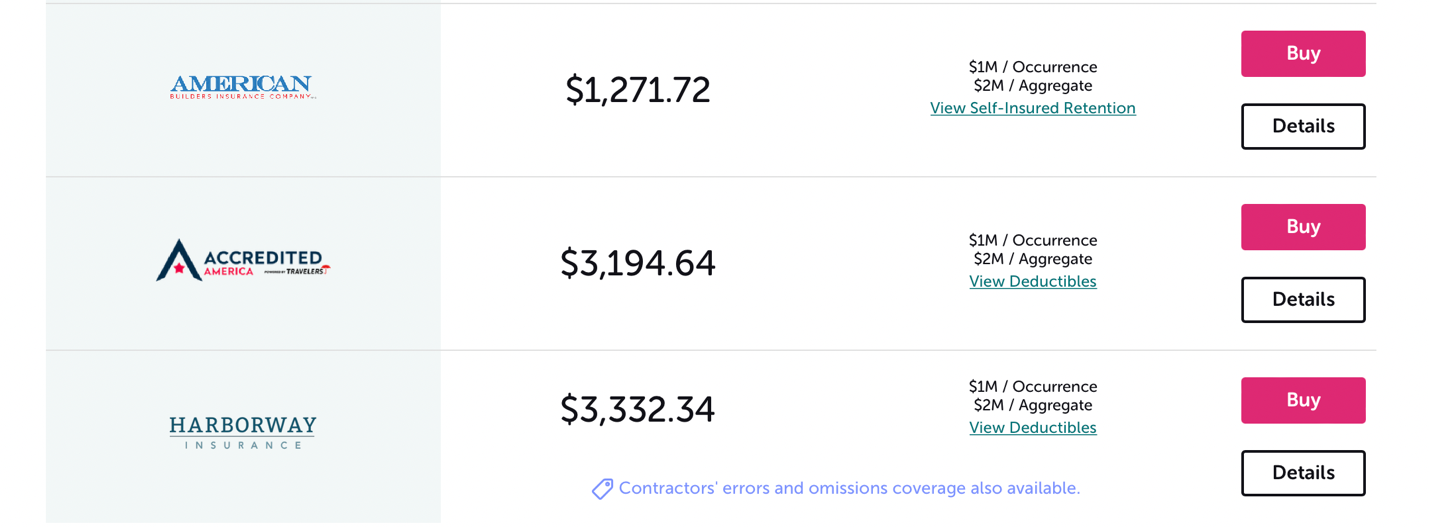1429x527 pixels.
Task: Click the price tag icon beside contractors' coverage note
Action: tap(602, 489)
